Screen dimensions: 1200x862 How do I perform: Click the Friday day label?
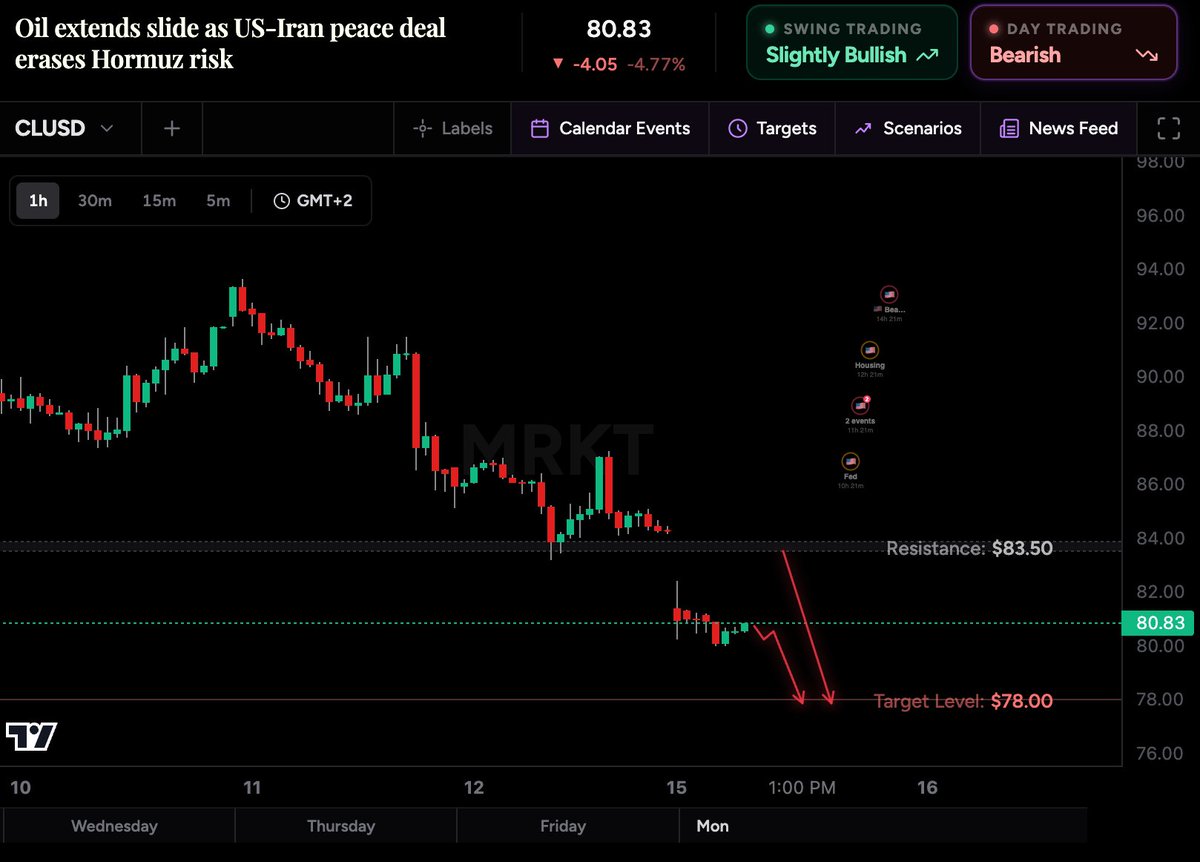click(562, 826)
